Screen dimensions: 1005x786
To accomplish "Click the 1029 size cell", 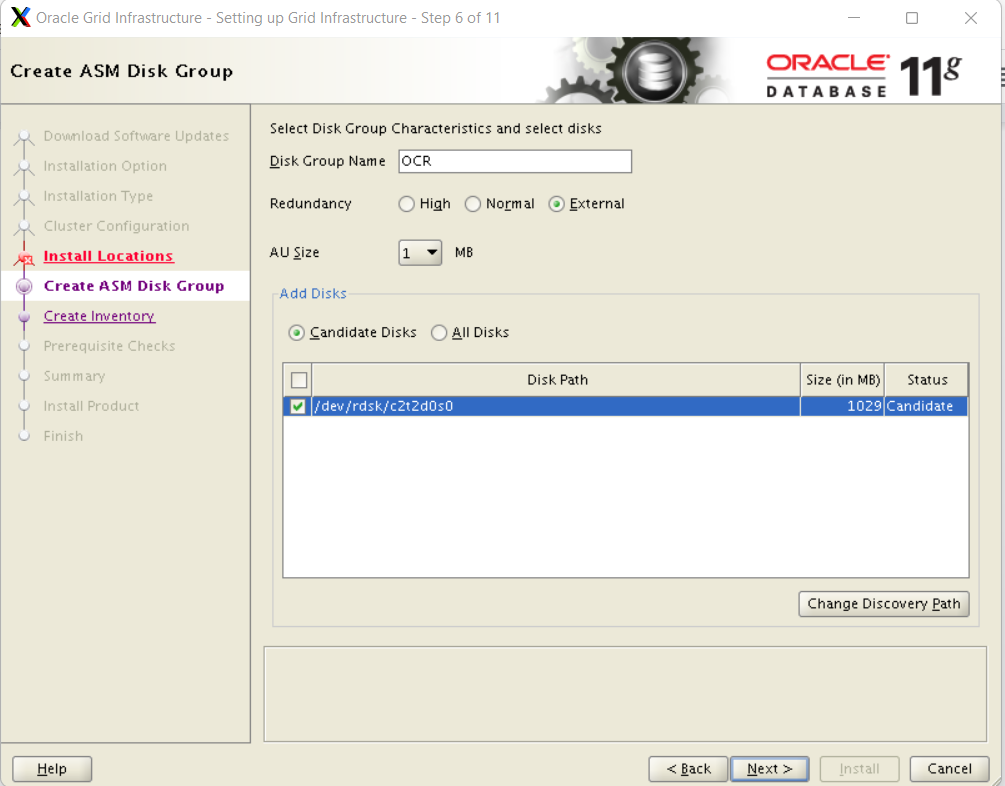I will pos(842,406).
